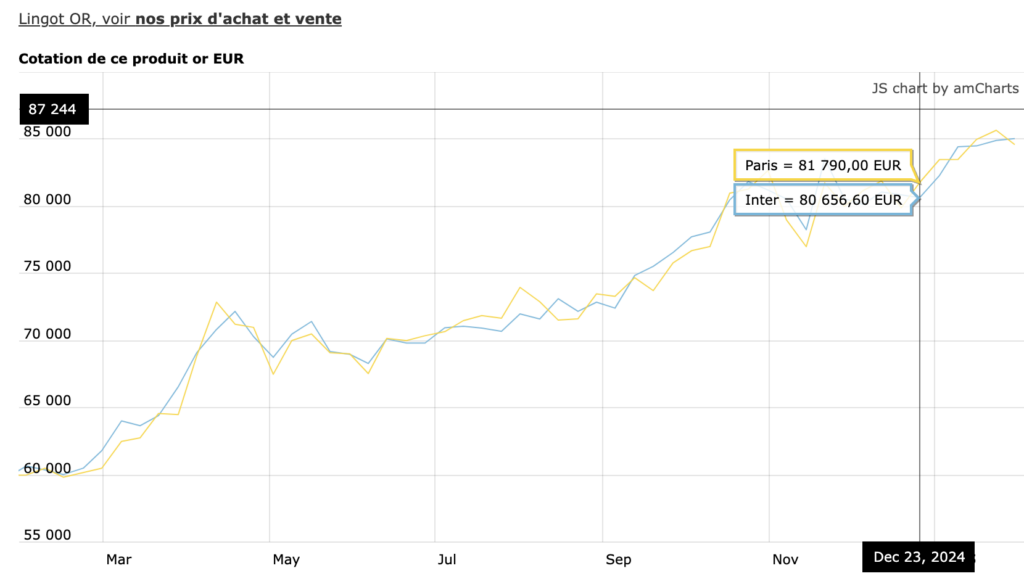The height and width of the screenshot is (576, 1024).
Task: Select the Mar label on the time axis
Action: [x=119, y=559]
